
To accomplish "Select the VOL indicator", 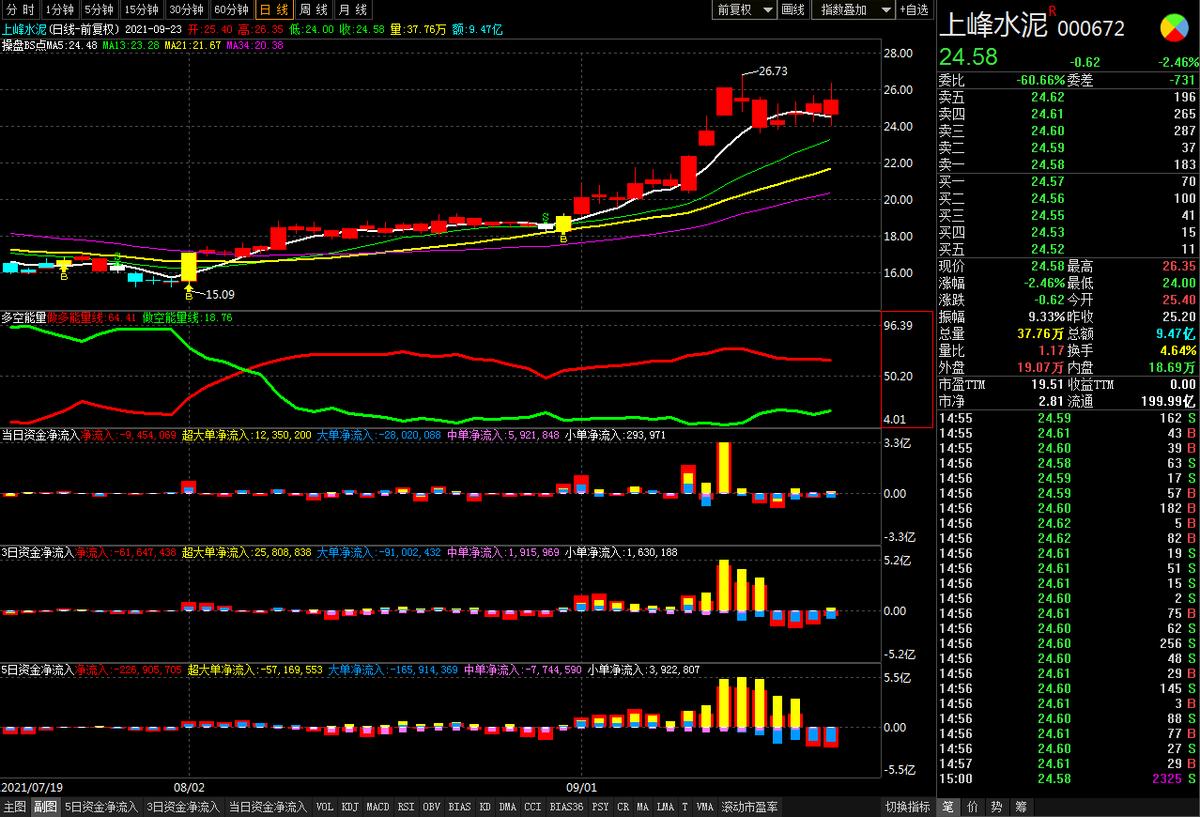I will pyautogui.click(x=325, y=807).
